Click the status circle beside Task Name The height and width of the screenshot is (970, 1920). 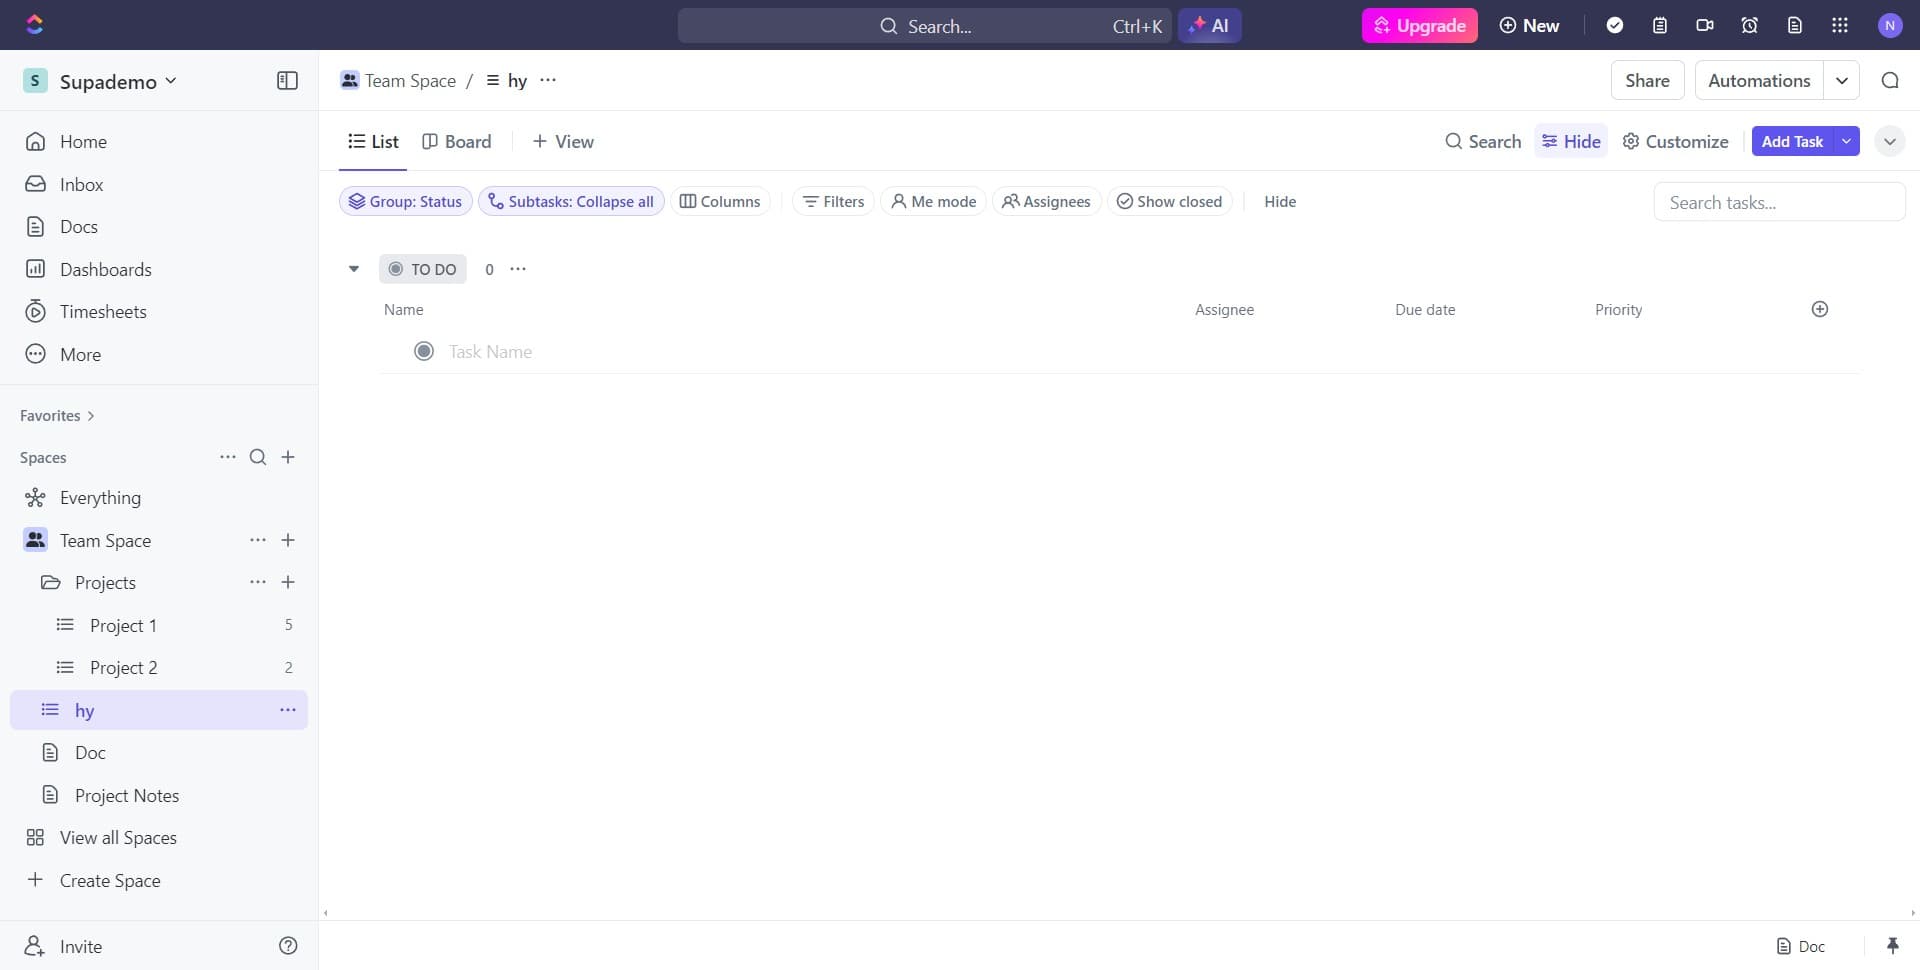(424, 352)
